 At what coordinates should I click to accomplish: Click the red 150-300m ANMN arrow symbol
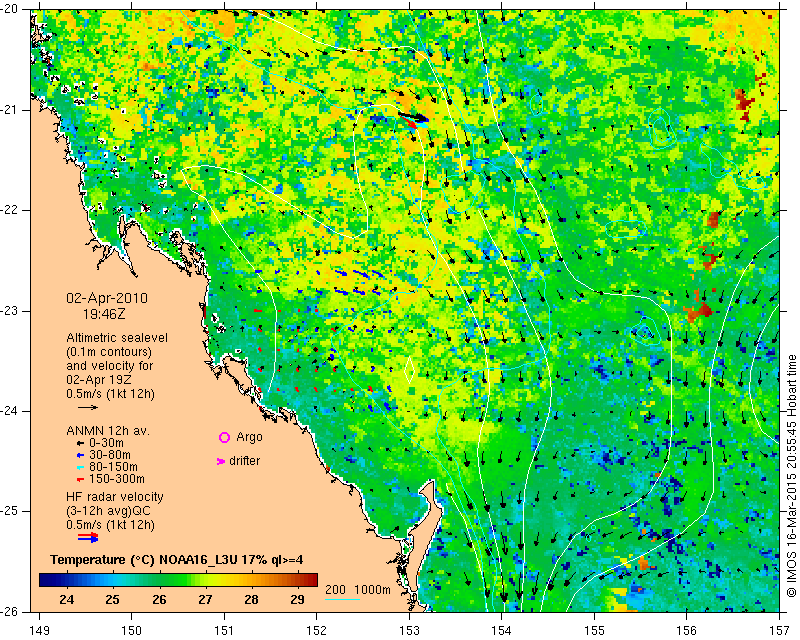[x=80, y=479]
